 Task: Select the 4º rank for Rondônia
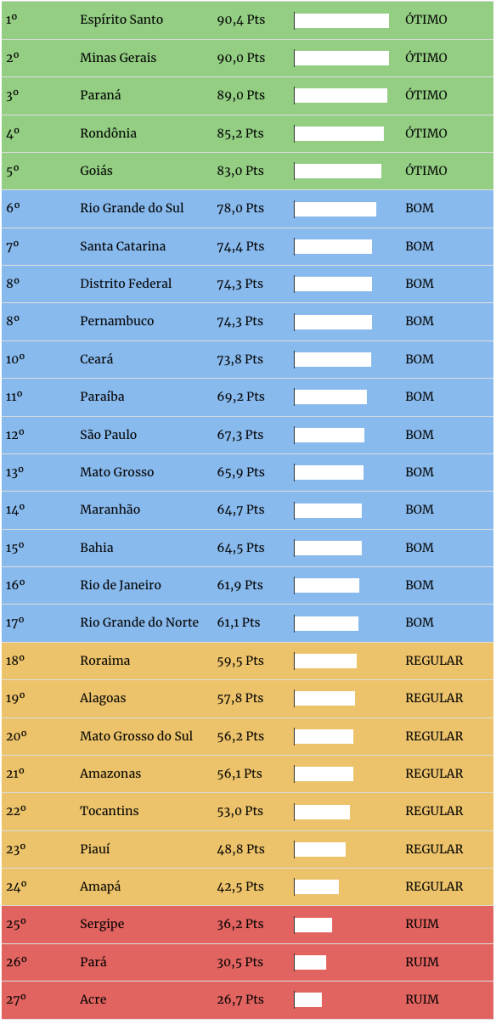click(12, 133)
